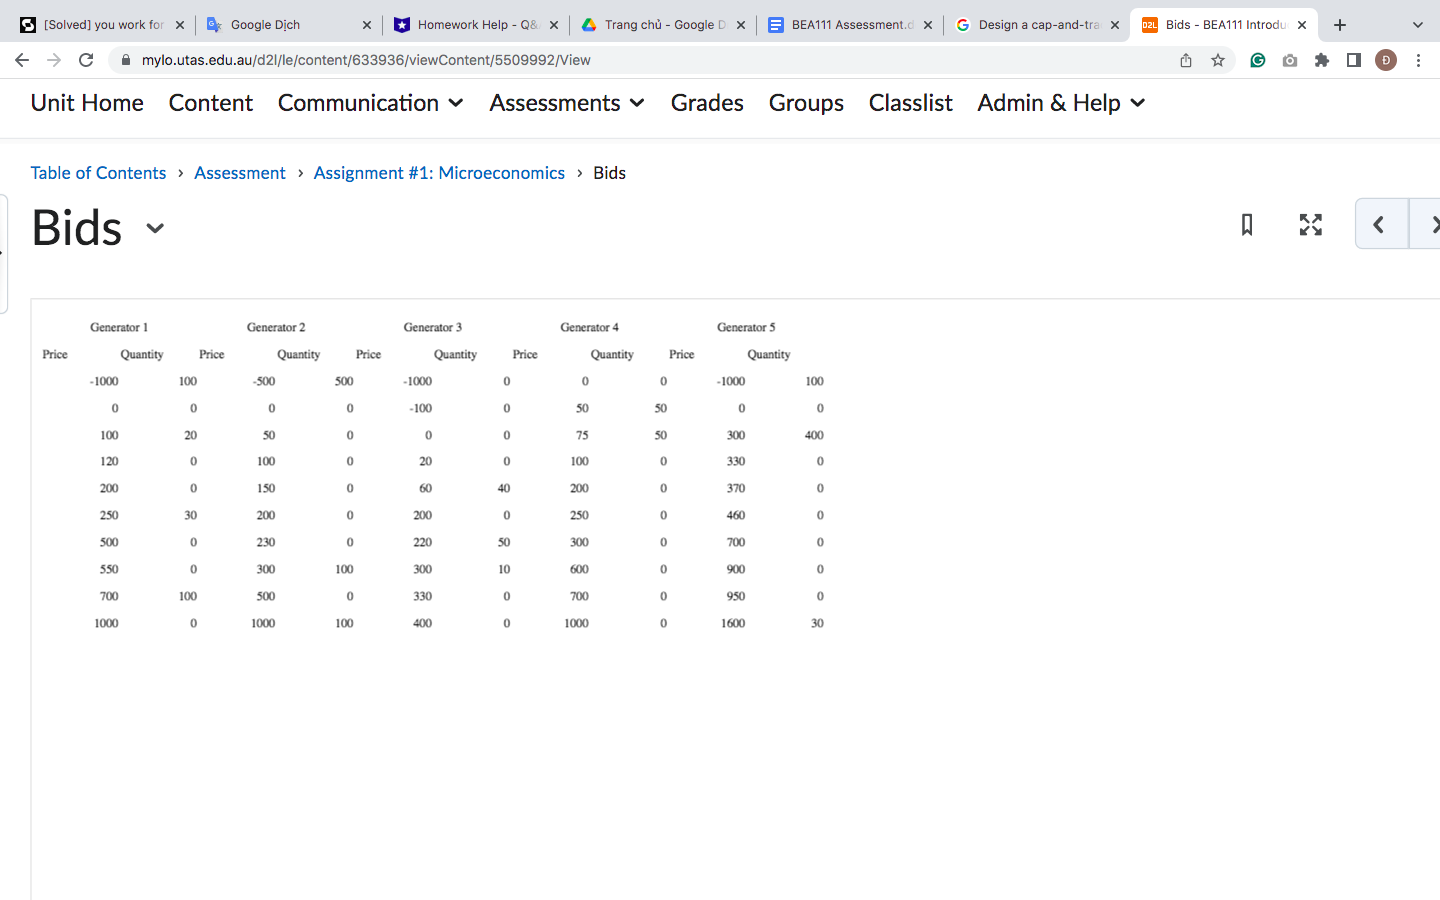Click the Generator 4 heading
Image resolution: width=1440 pixels, height=900 pixels.
pyautogui.click(x=589, y=327)
